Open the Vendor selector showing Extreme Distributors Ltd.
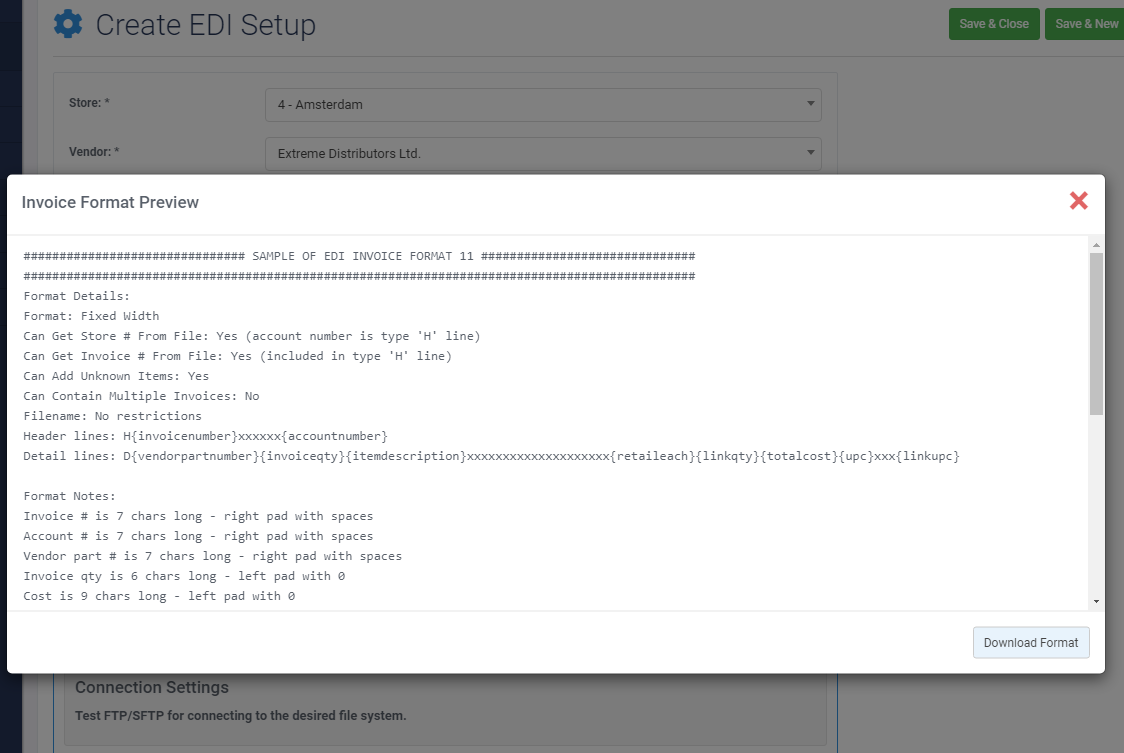Viewport: 1124px width, 753px height. (x=543, y=153)
